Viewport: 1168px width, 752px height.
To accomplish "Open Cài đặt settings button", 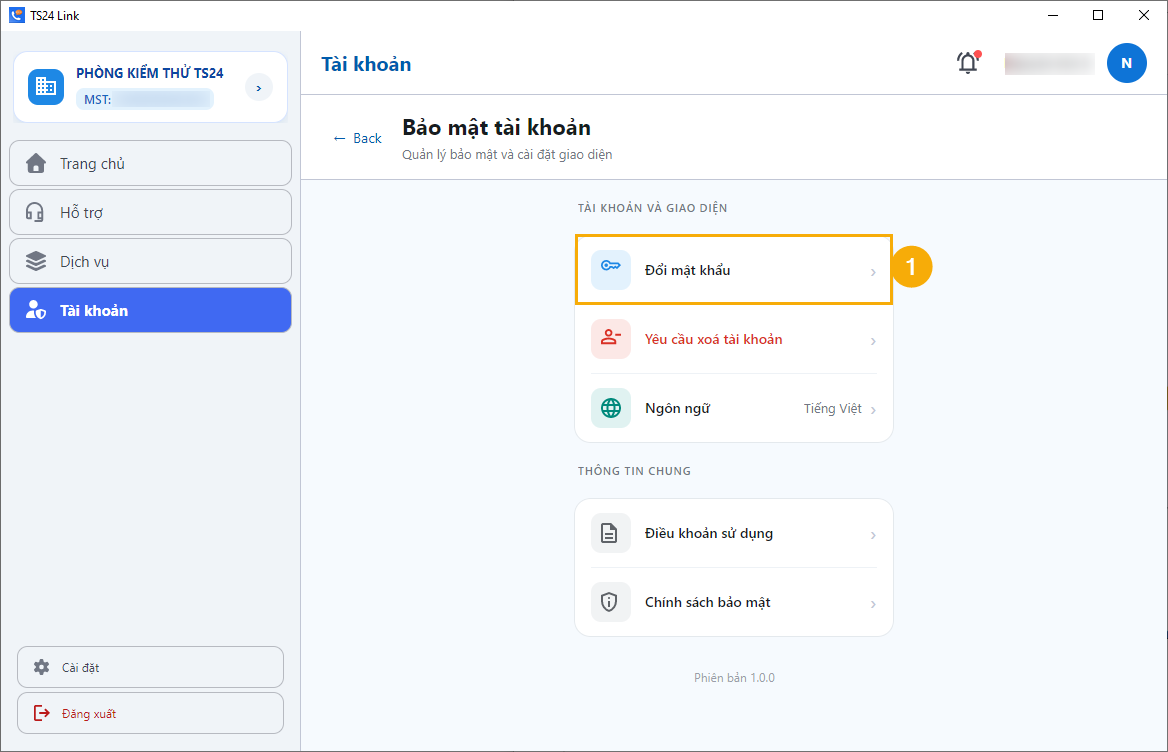I will click(x=150, y=667).
